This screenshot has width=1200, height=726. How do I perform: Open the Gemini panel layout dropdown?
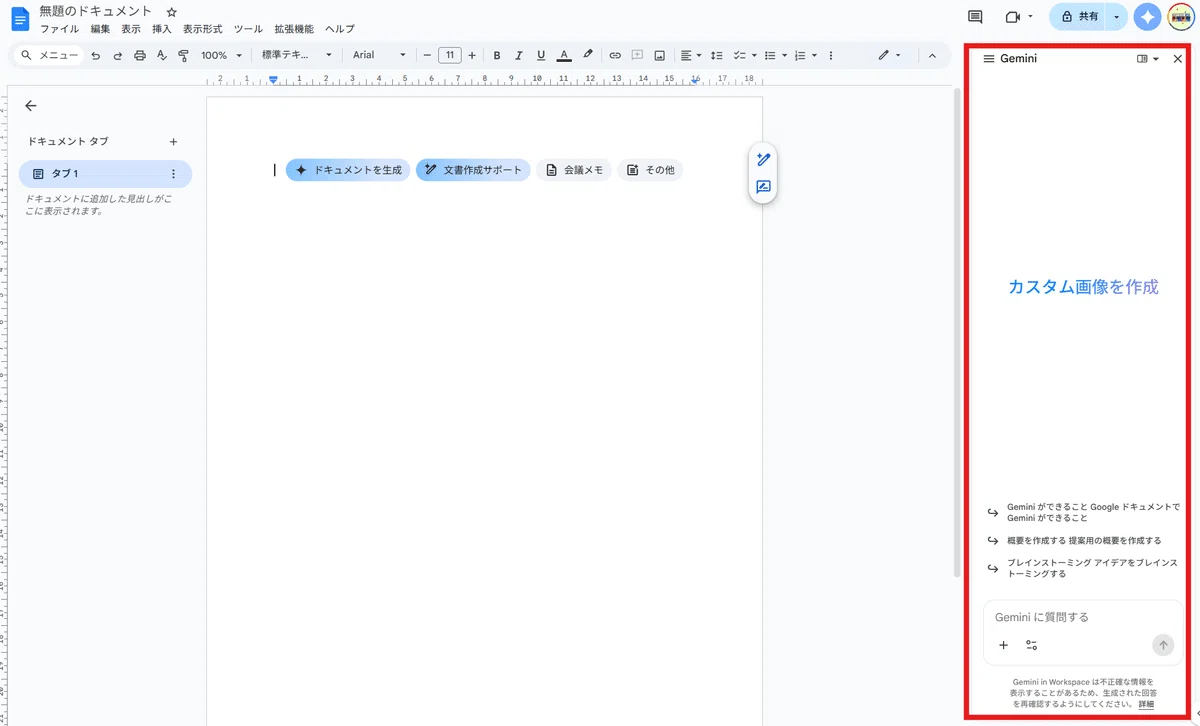pos(1148,59)
